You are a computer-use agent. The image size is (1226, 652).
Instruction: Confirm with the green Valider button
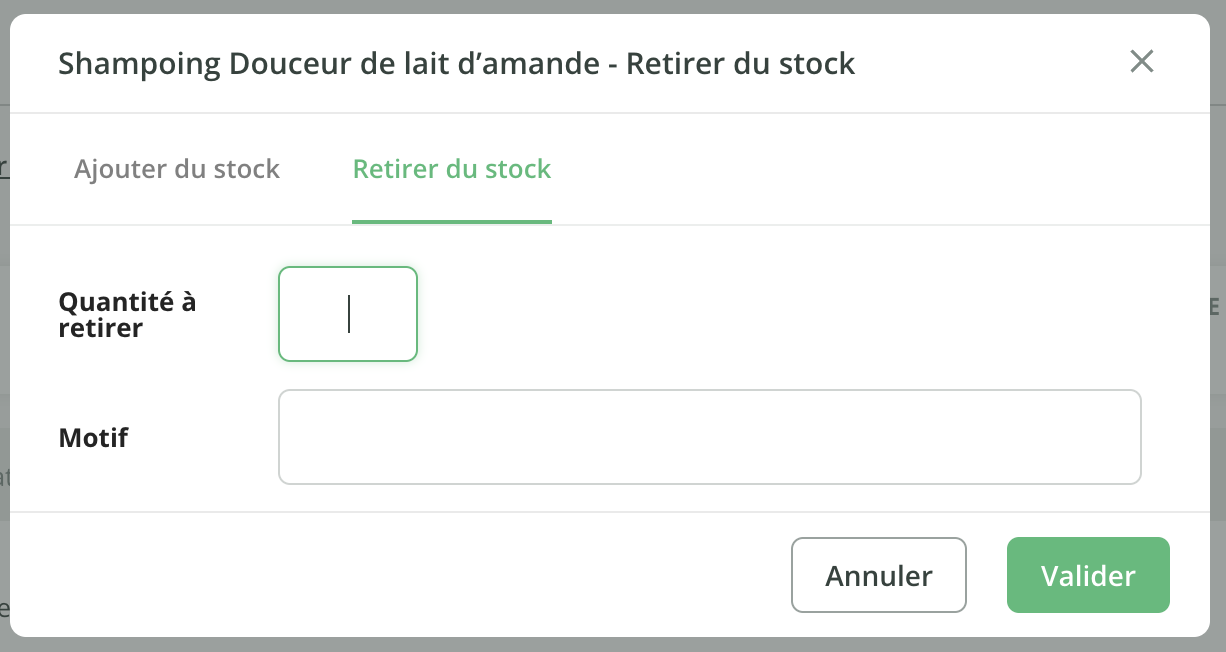click(x=1087, y=575)
